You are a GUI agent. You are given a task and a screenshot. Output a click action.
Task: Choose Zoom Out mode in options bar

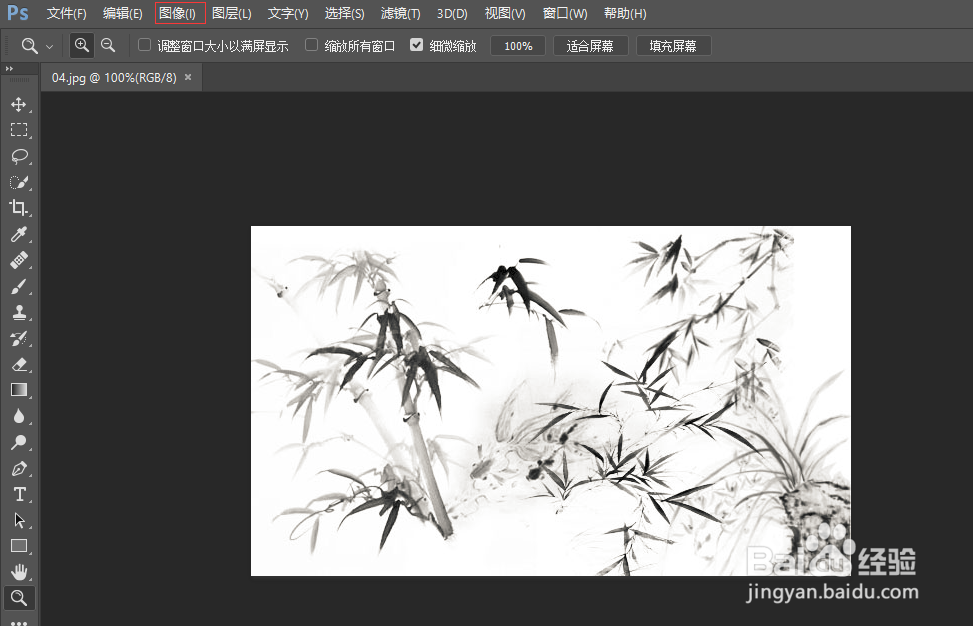(108, 45)
